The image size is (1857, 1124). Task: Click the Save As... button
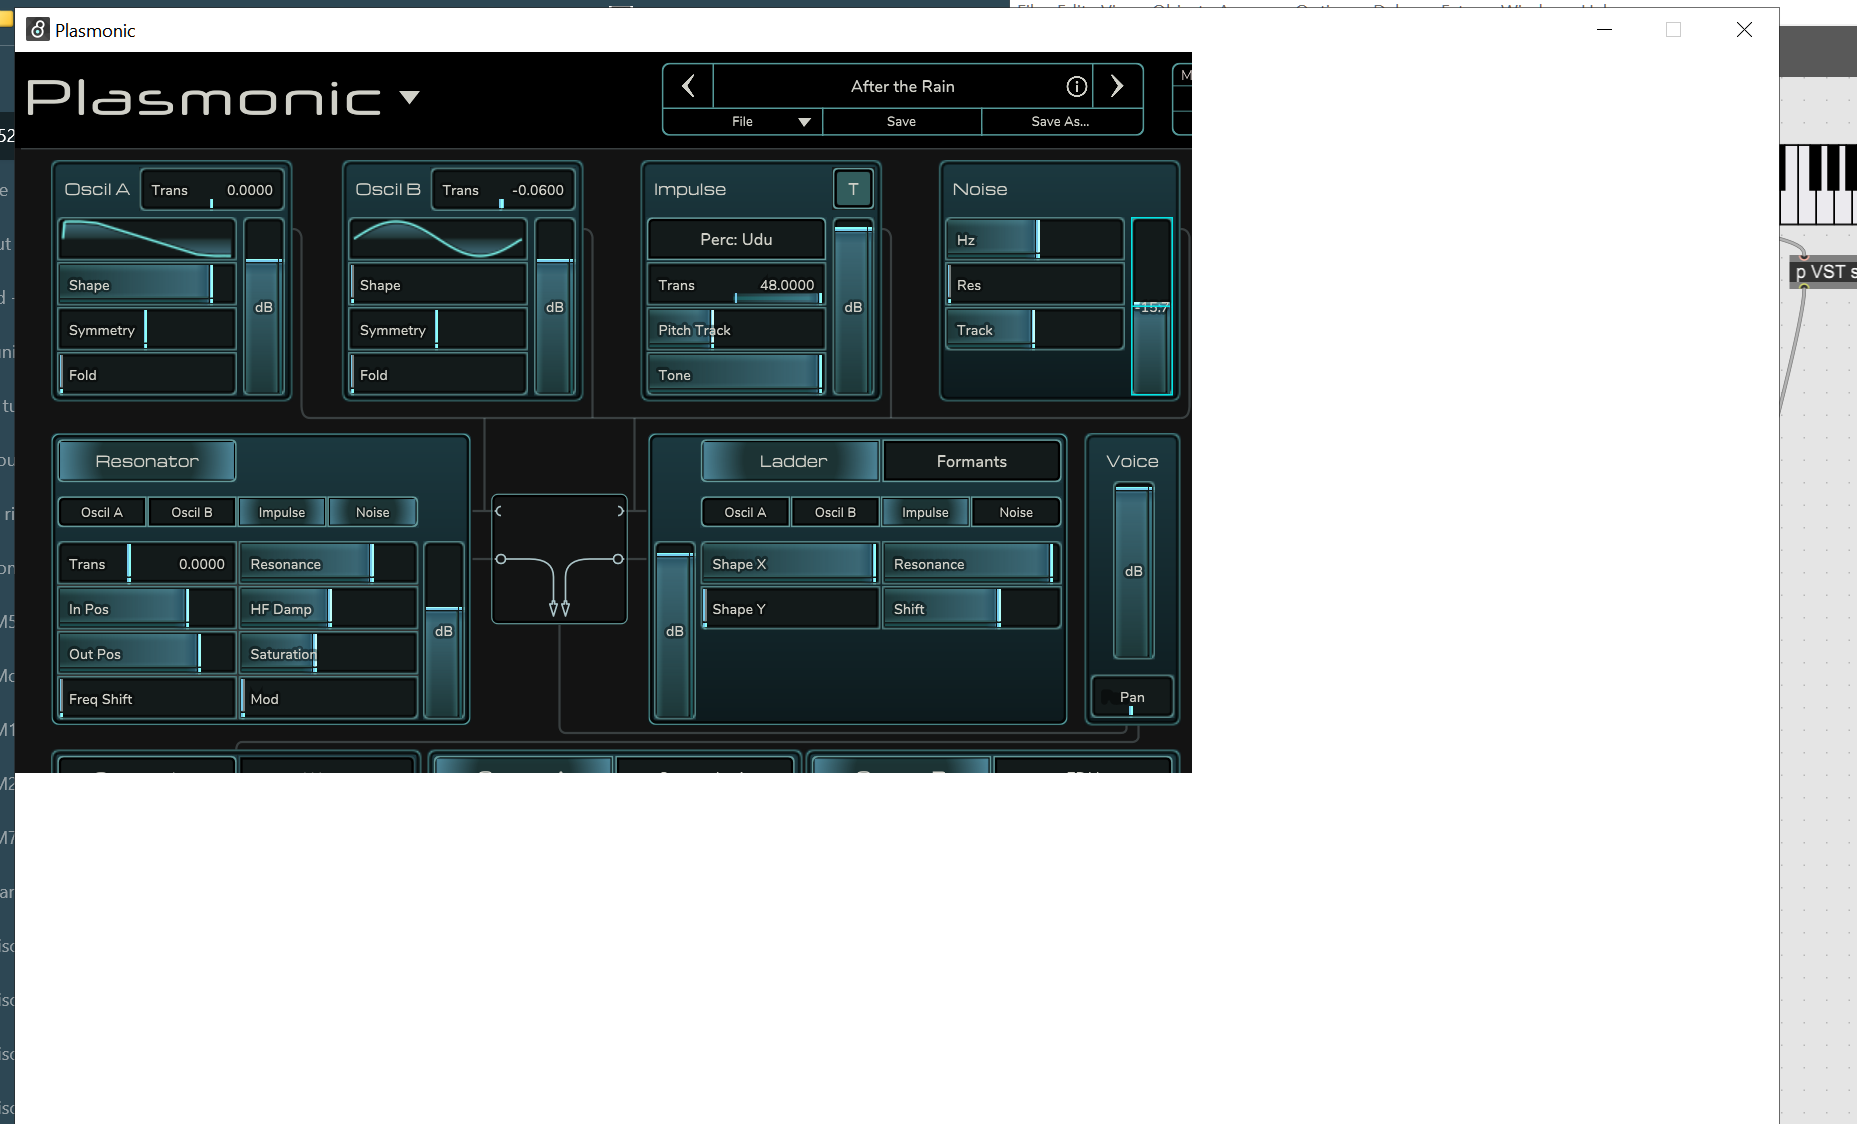[1060, 121]
